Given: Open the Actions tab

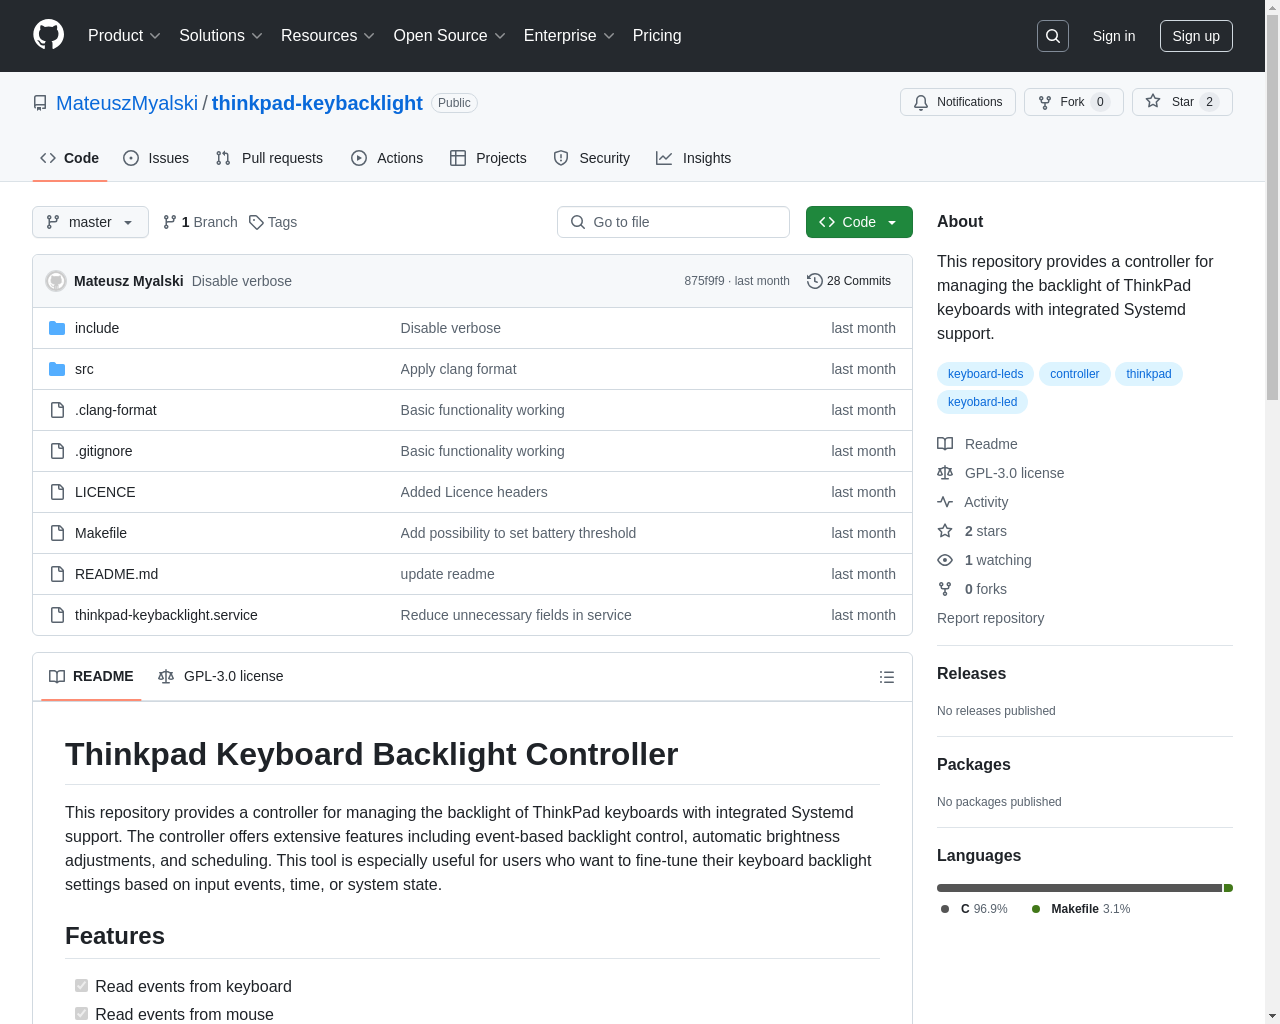Looking at the screenshot, I should (387, 158).
